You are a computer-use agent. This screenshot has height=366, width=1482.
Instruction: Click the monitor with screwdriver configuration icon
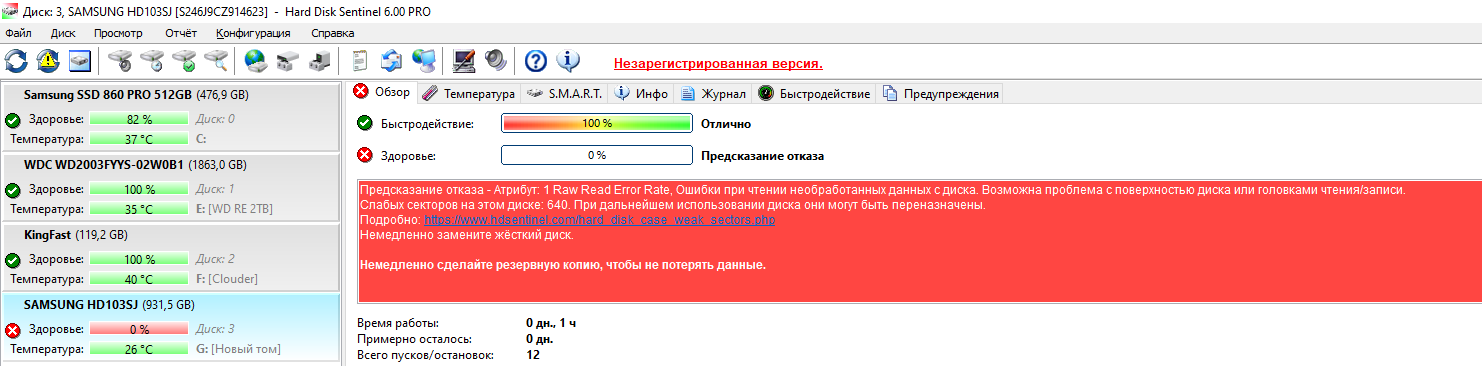(x=464, y=61)
